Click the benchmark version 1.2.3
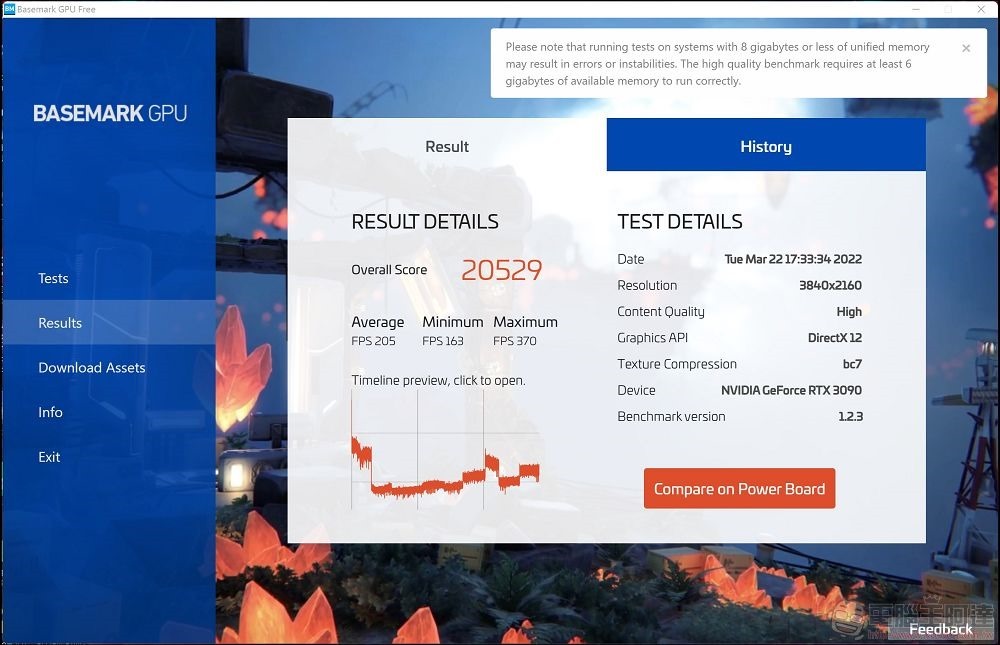 click(850, 416)
